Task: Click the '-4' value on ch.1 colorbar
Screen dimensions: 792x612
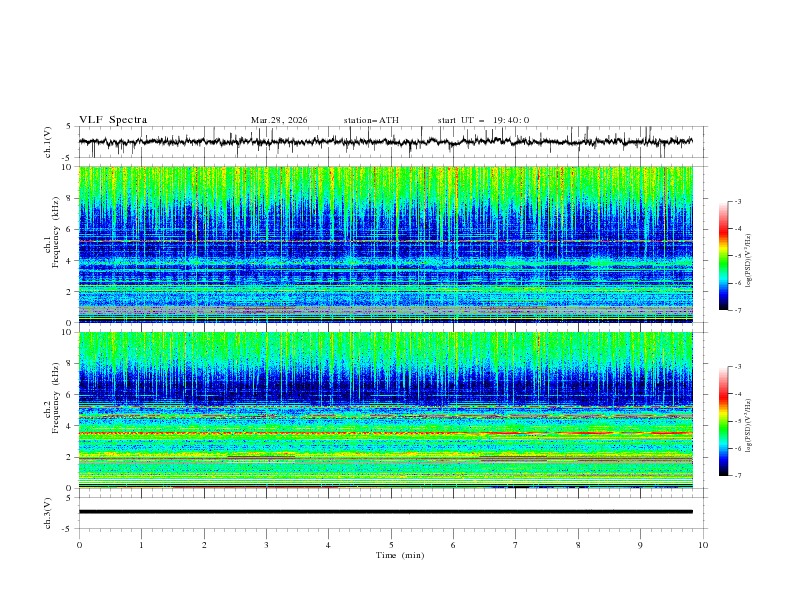Action: pyautogui.click(x=738, y=229)
